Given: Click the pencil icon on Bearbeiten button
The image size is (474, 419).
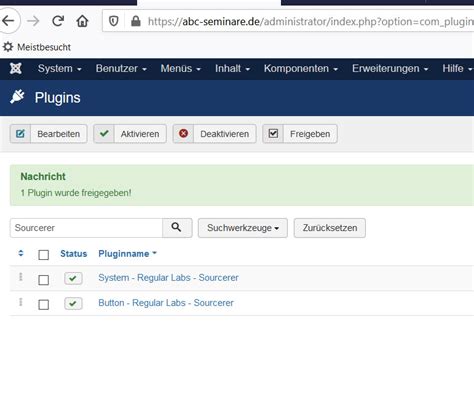Looking at the screenshot, I should click(20, 134).
